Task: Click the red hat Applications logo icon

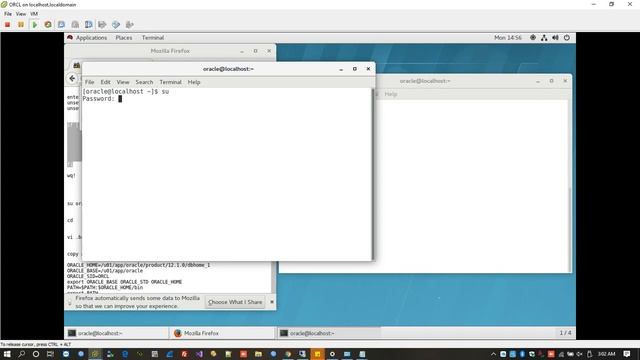Action: [70, 38]
